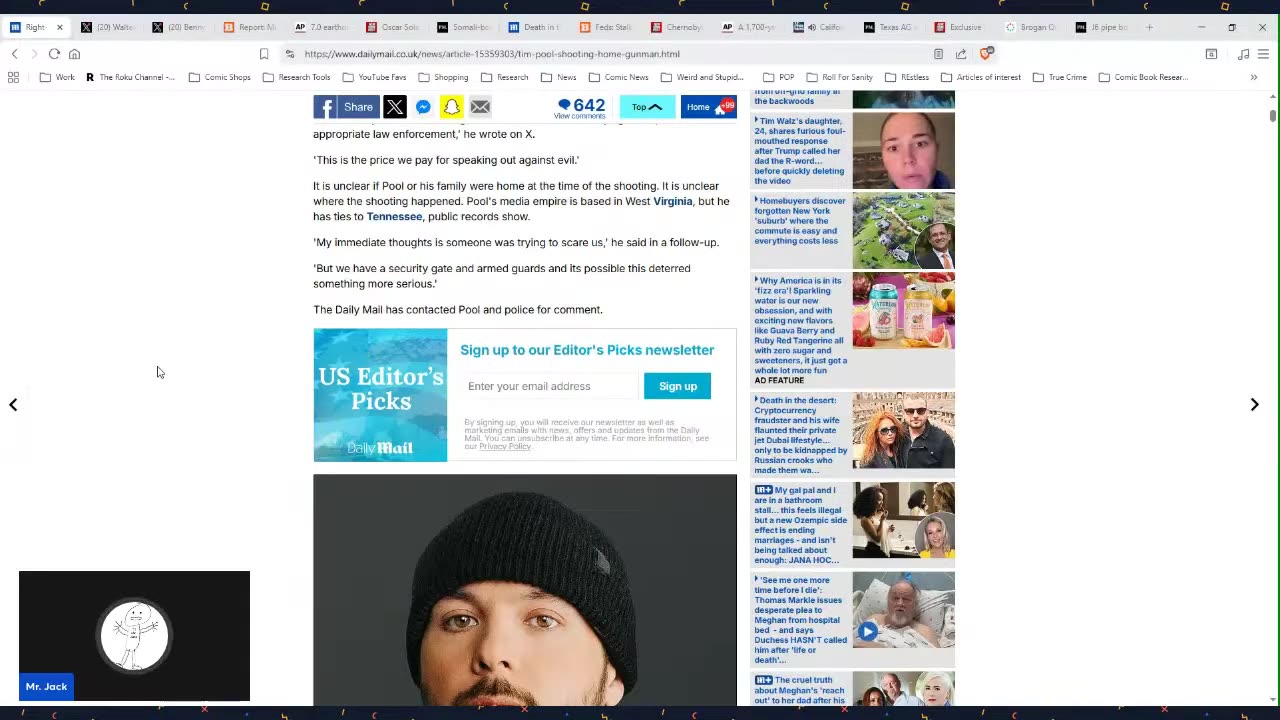Open the sidebar panel icon
Viewport: 1280px width, 720px height.
(1211, 54)
